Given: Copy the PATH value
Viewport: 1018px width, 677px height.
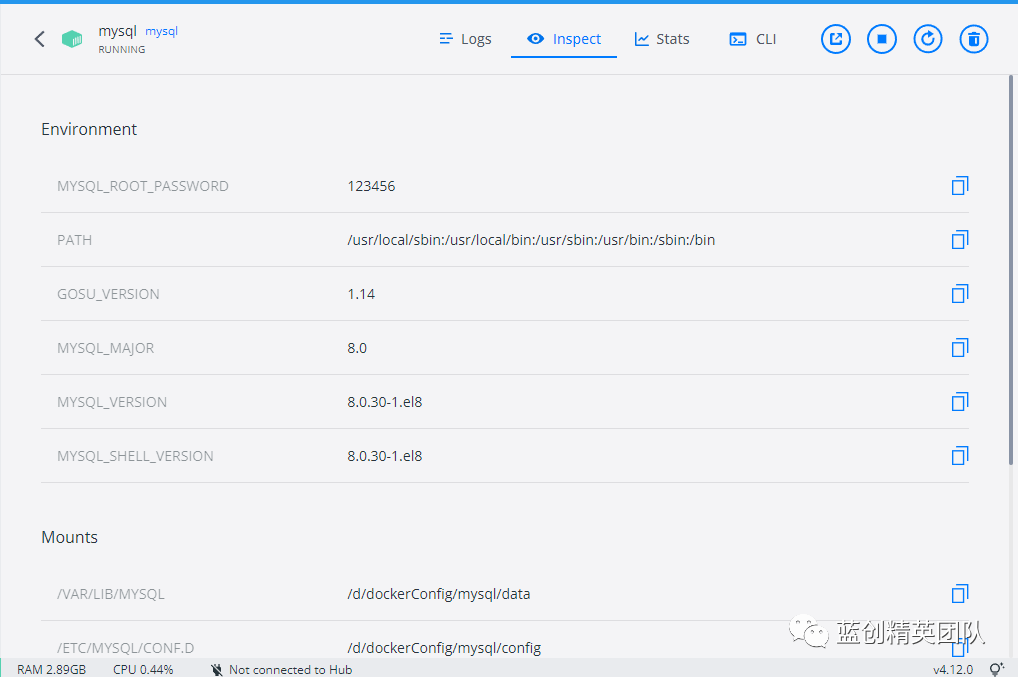Looking at the screenshot, I should point(960,240).
